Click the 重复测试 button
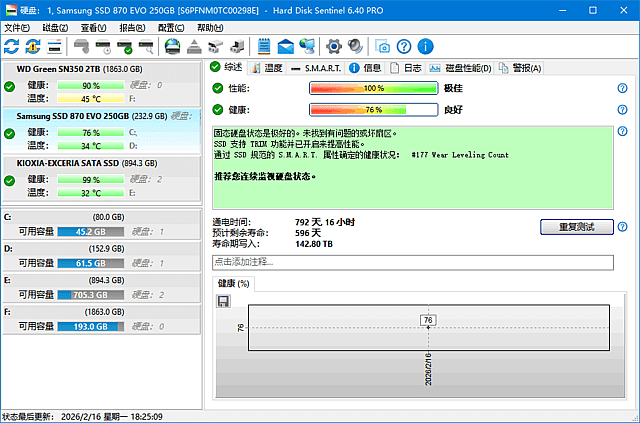Image resolution: width=640 pixels, height=423 pixels. click(575, 227)
